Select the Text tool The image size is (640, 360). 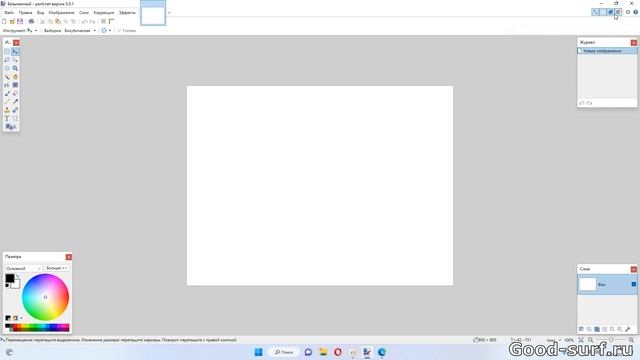(7, 119)
